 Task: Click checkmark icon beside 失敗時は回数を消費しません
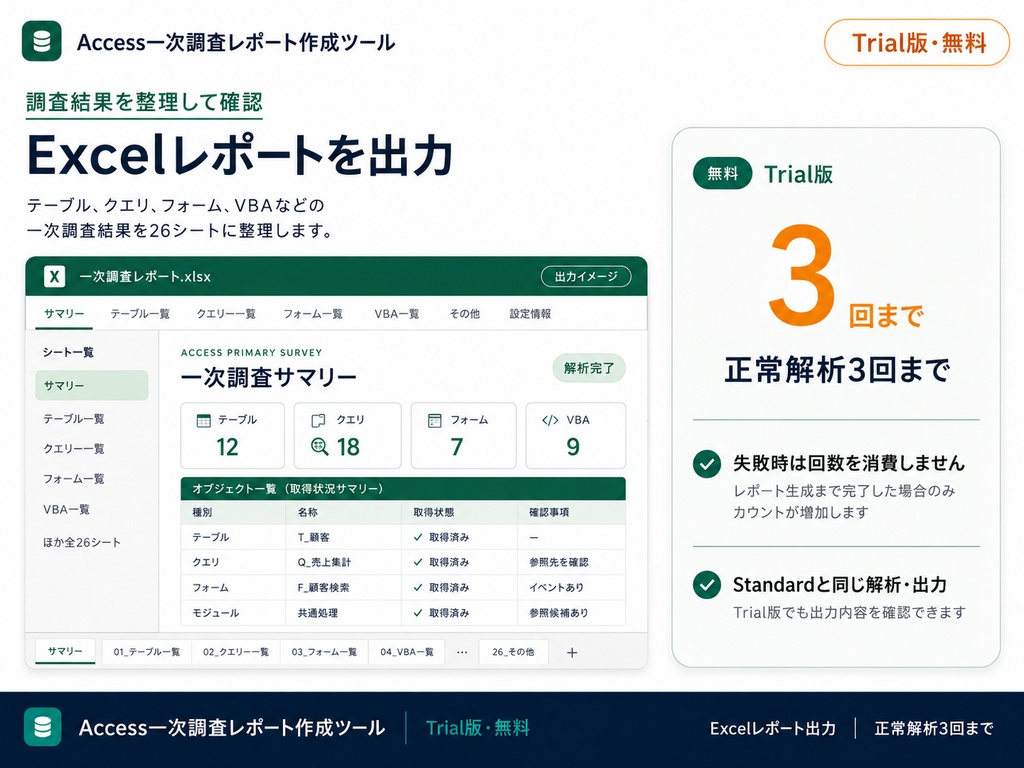click(x=707, y=464)
